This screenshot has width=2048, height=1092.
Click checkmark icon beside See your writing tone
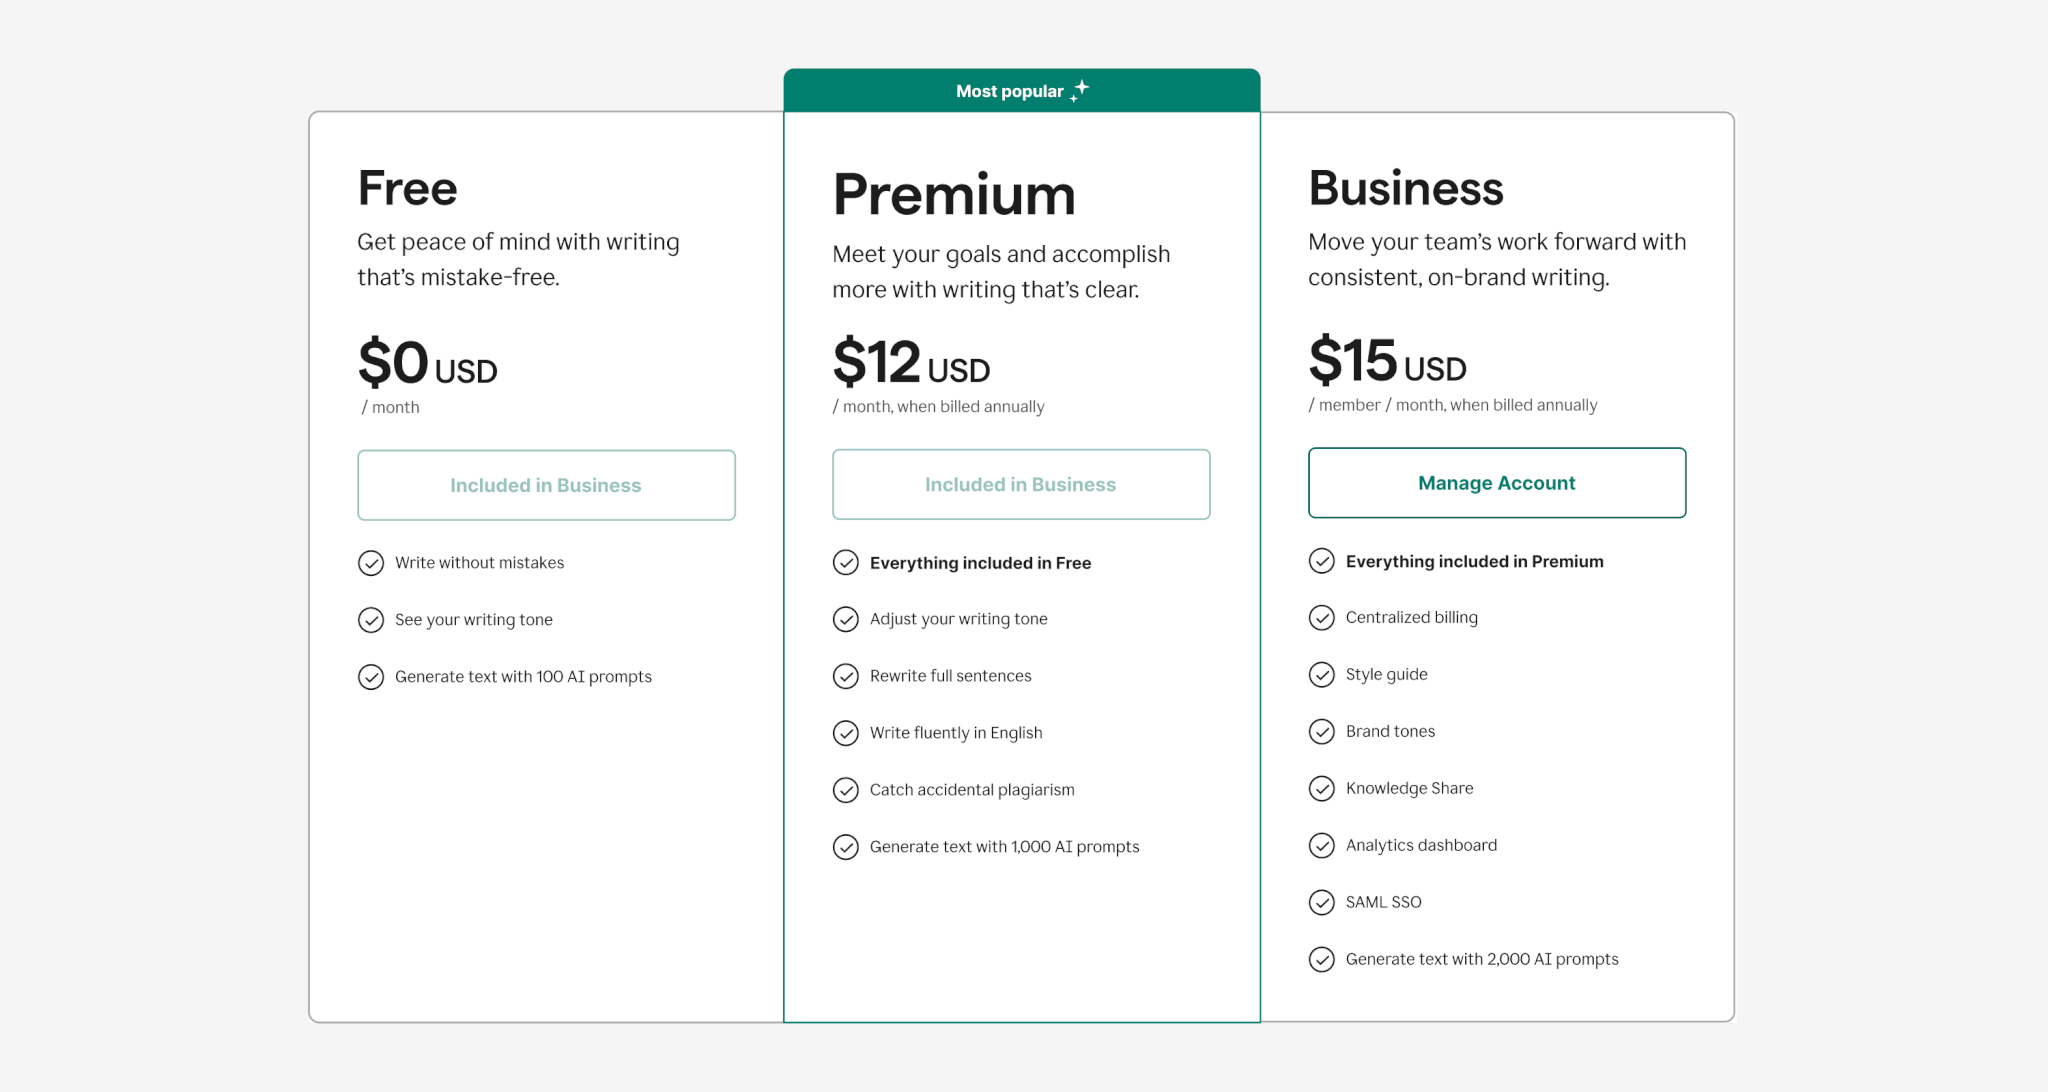pyautogui.click(x=371, y=620)
